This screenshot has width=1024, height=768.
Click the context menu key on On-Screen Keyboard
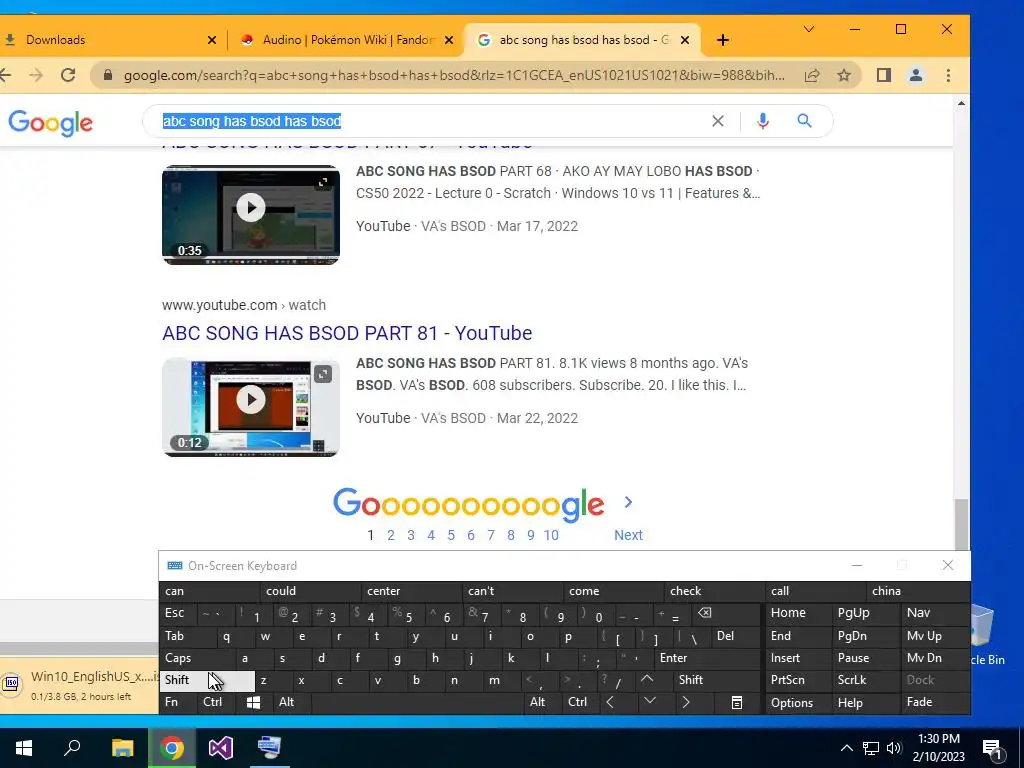[x=736, y=702]
